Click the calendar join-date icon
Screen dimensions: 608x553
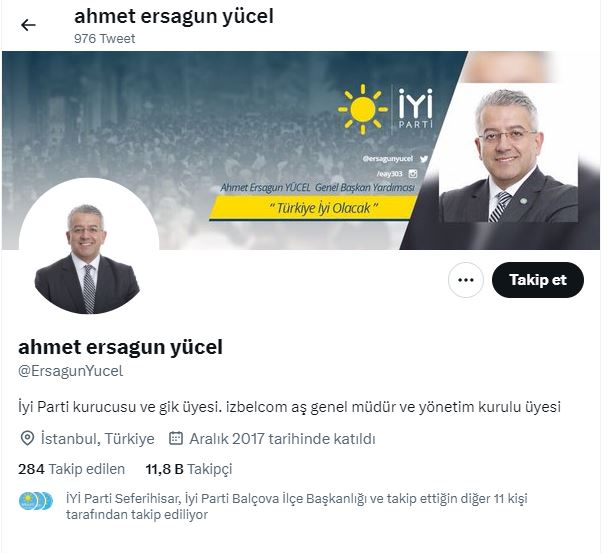pyautogui.click(x=176, y=438)
